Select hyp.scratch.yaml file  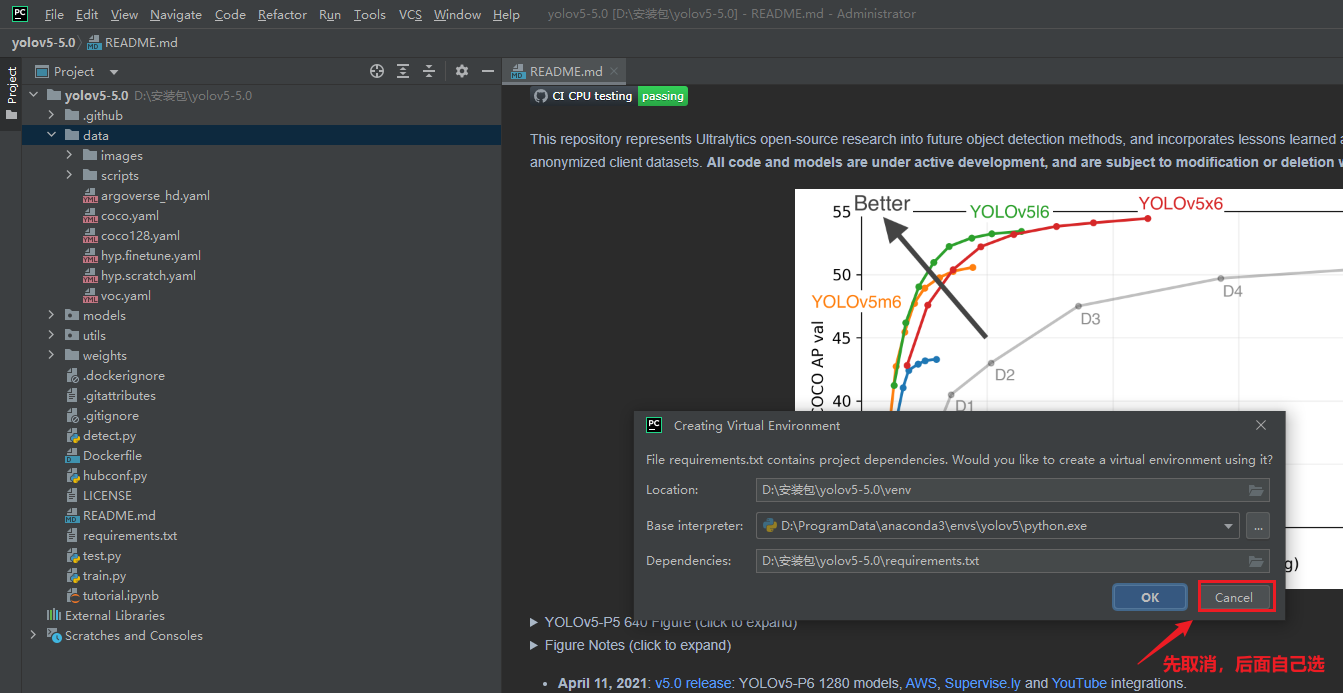coord(139,275)
